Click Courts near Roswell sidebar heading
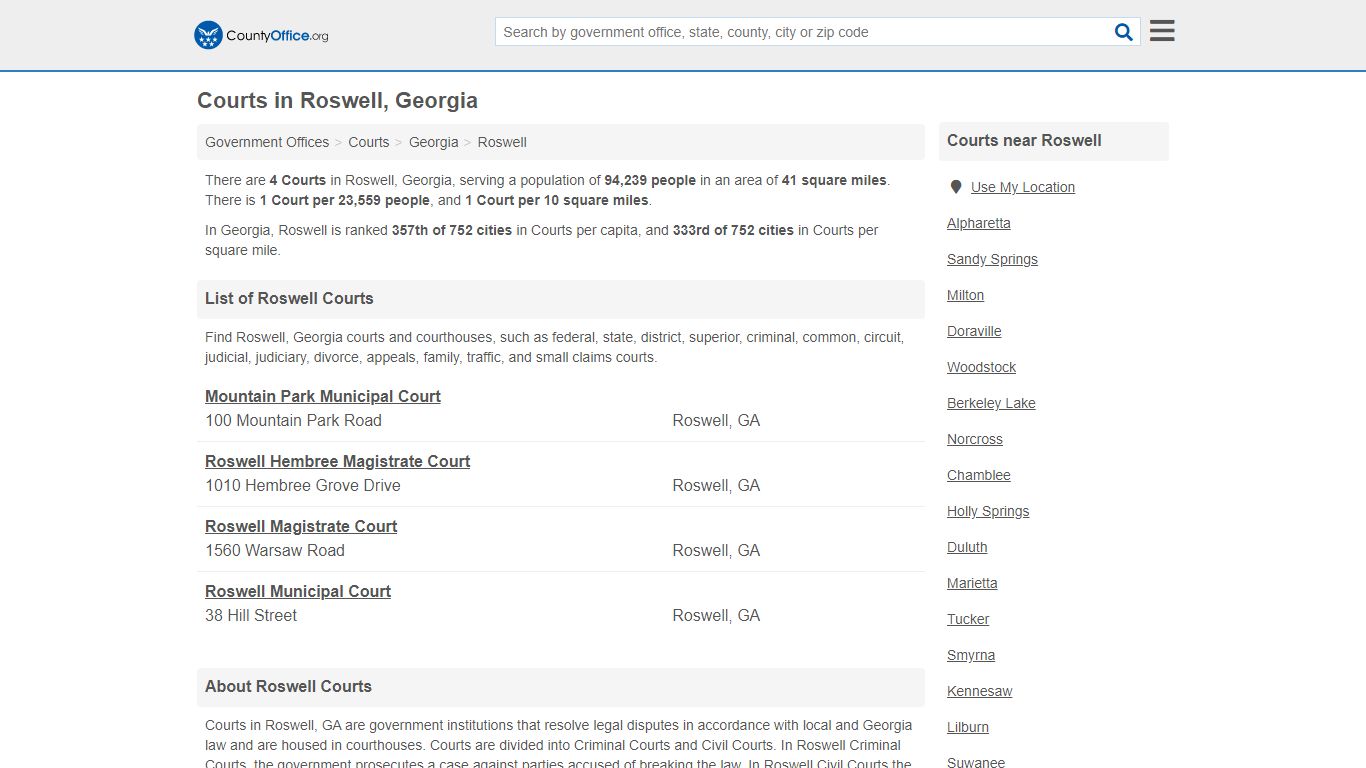 coord(1024,140)
